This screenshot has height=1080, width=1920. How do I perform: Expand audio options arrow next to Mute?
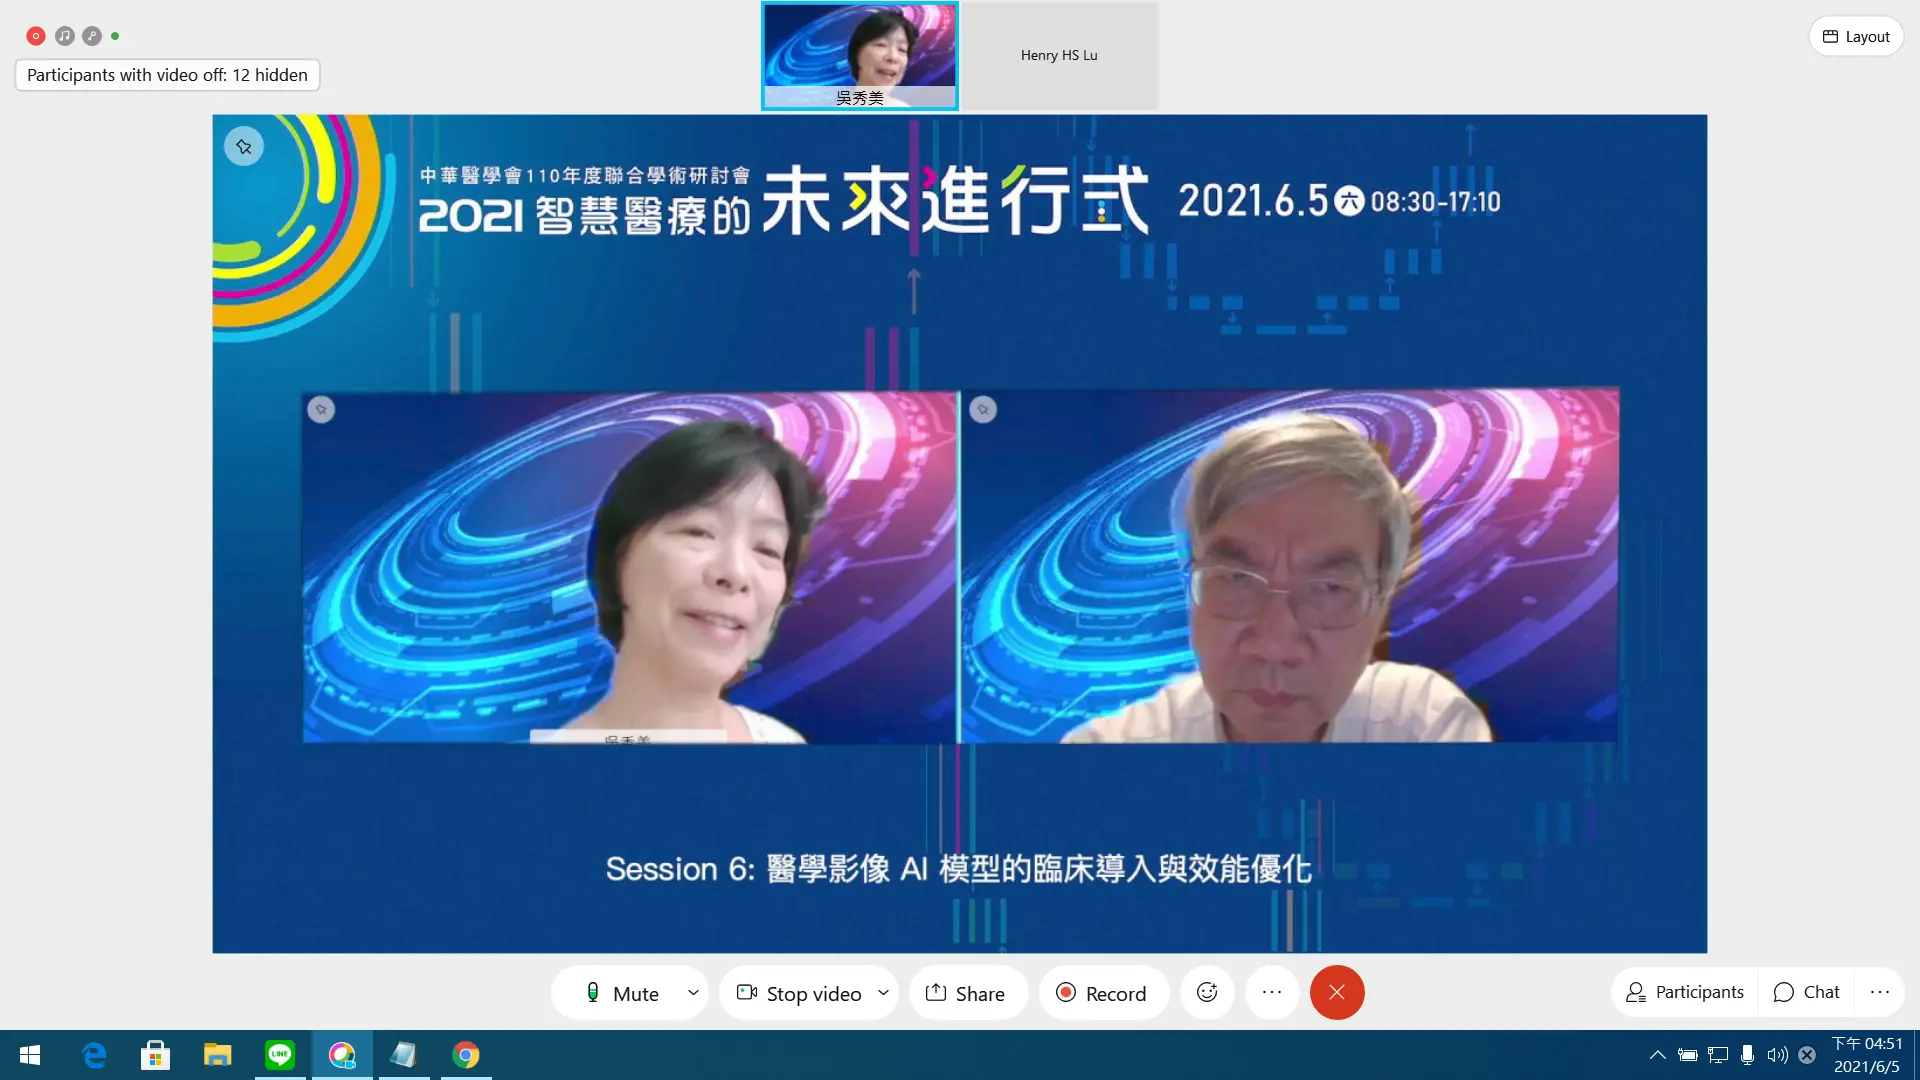(693, 993)
